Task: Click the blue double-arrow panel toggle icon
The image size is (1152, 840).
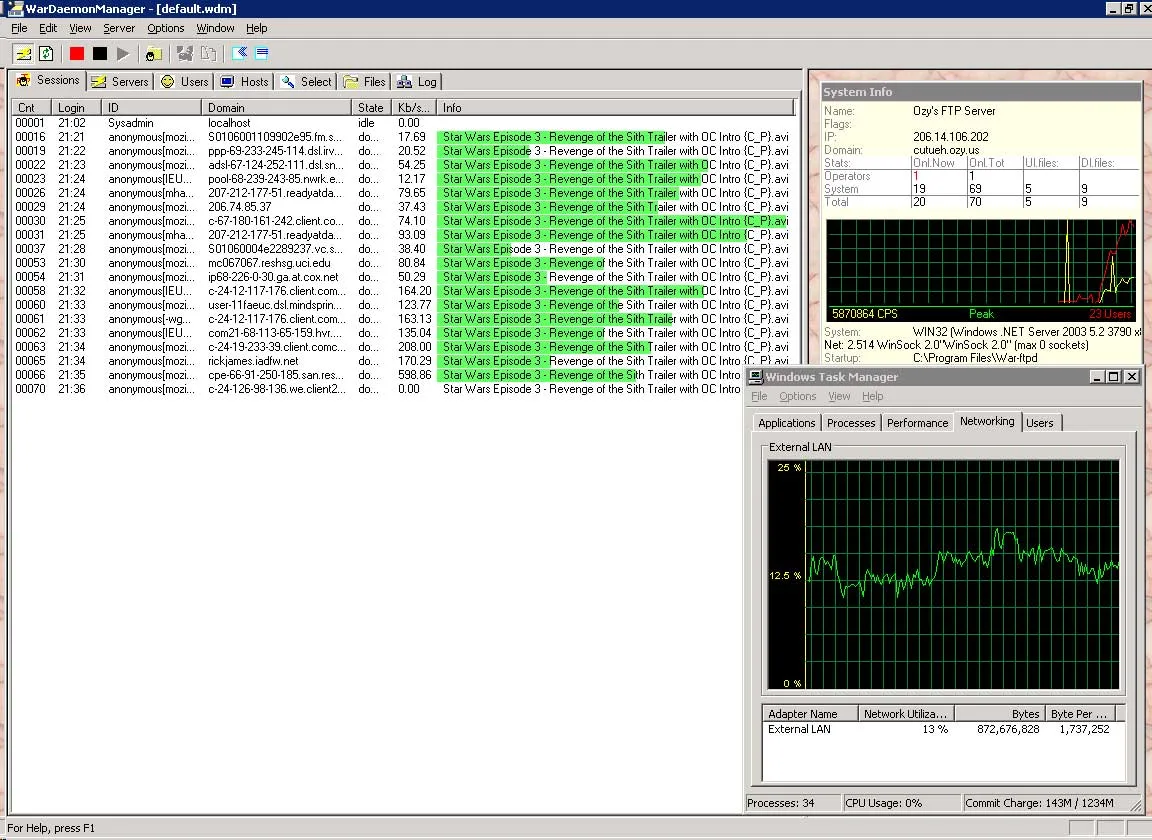Action: (239, 54)
